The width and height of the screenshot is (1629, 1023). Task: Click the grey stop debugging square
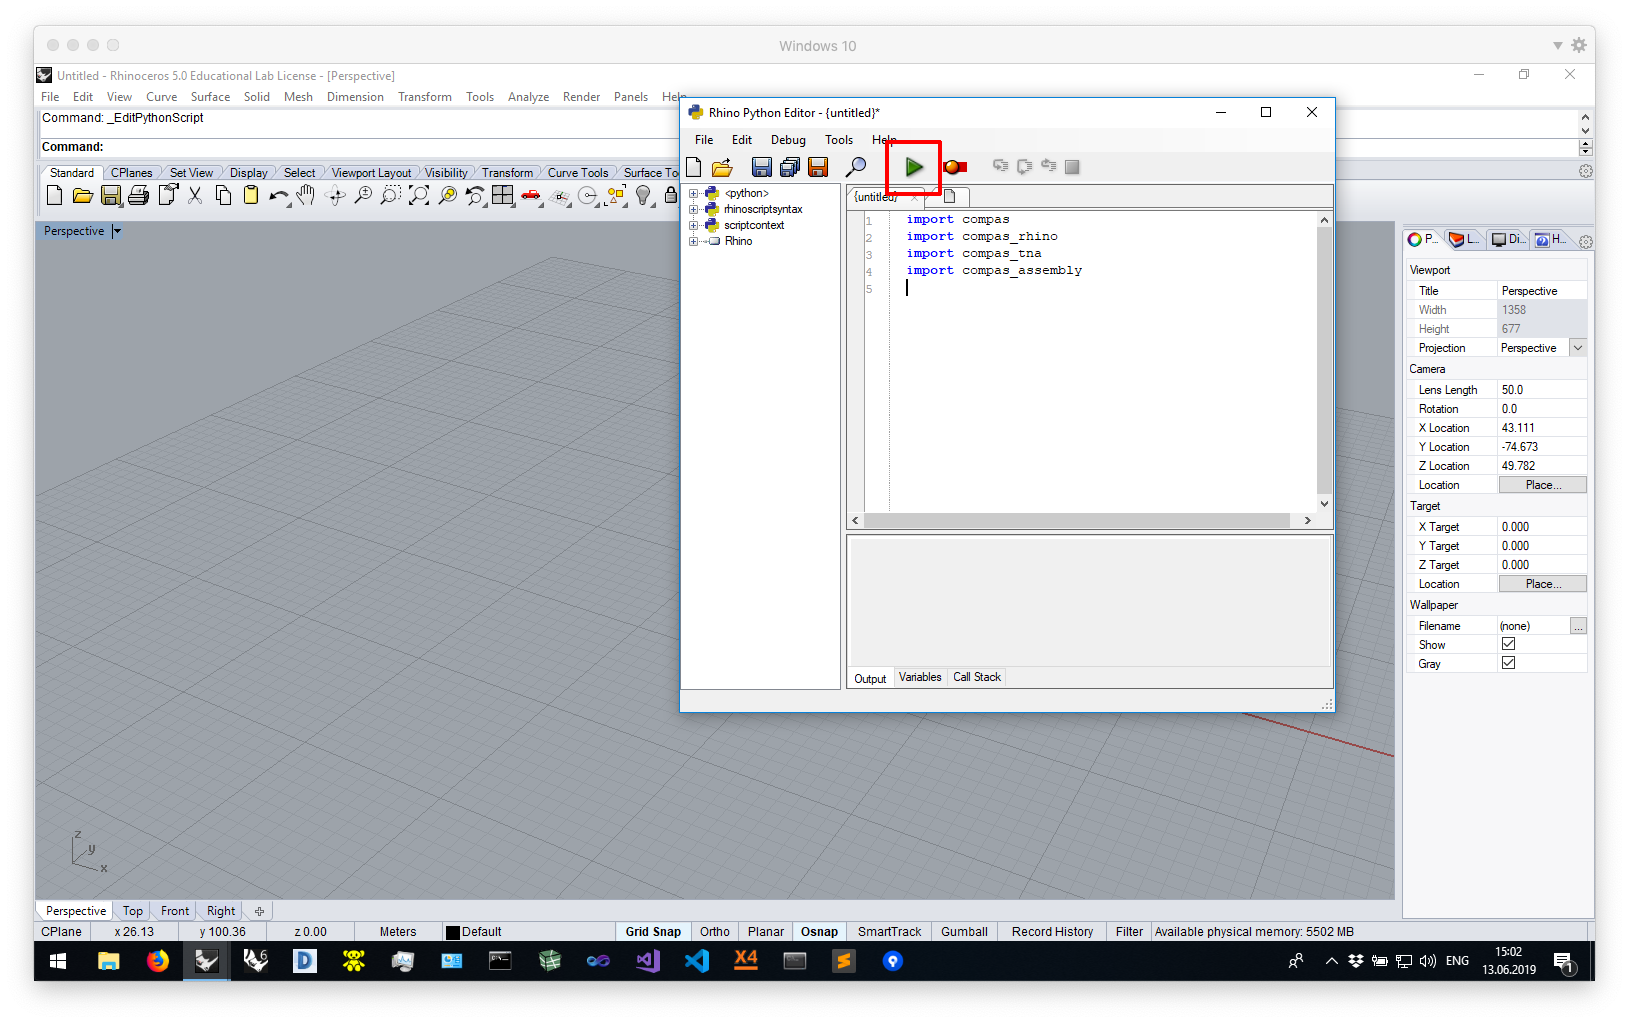[1072, 167]
